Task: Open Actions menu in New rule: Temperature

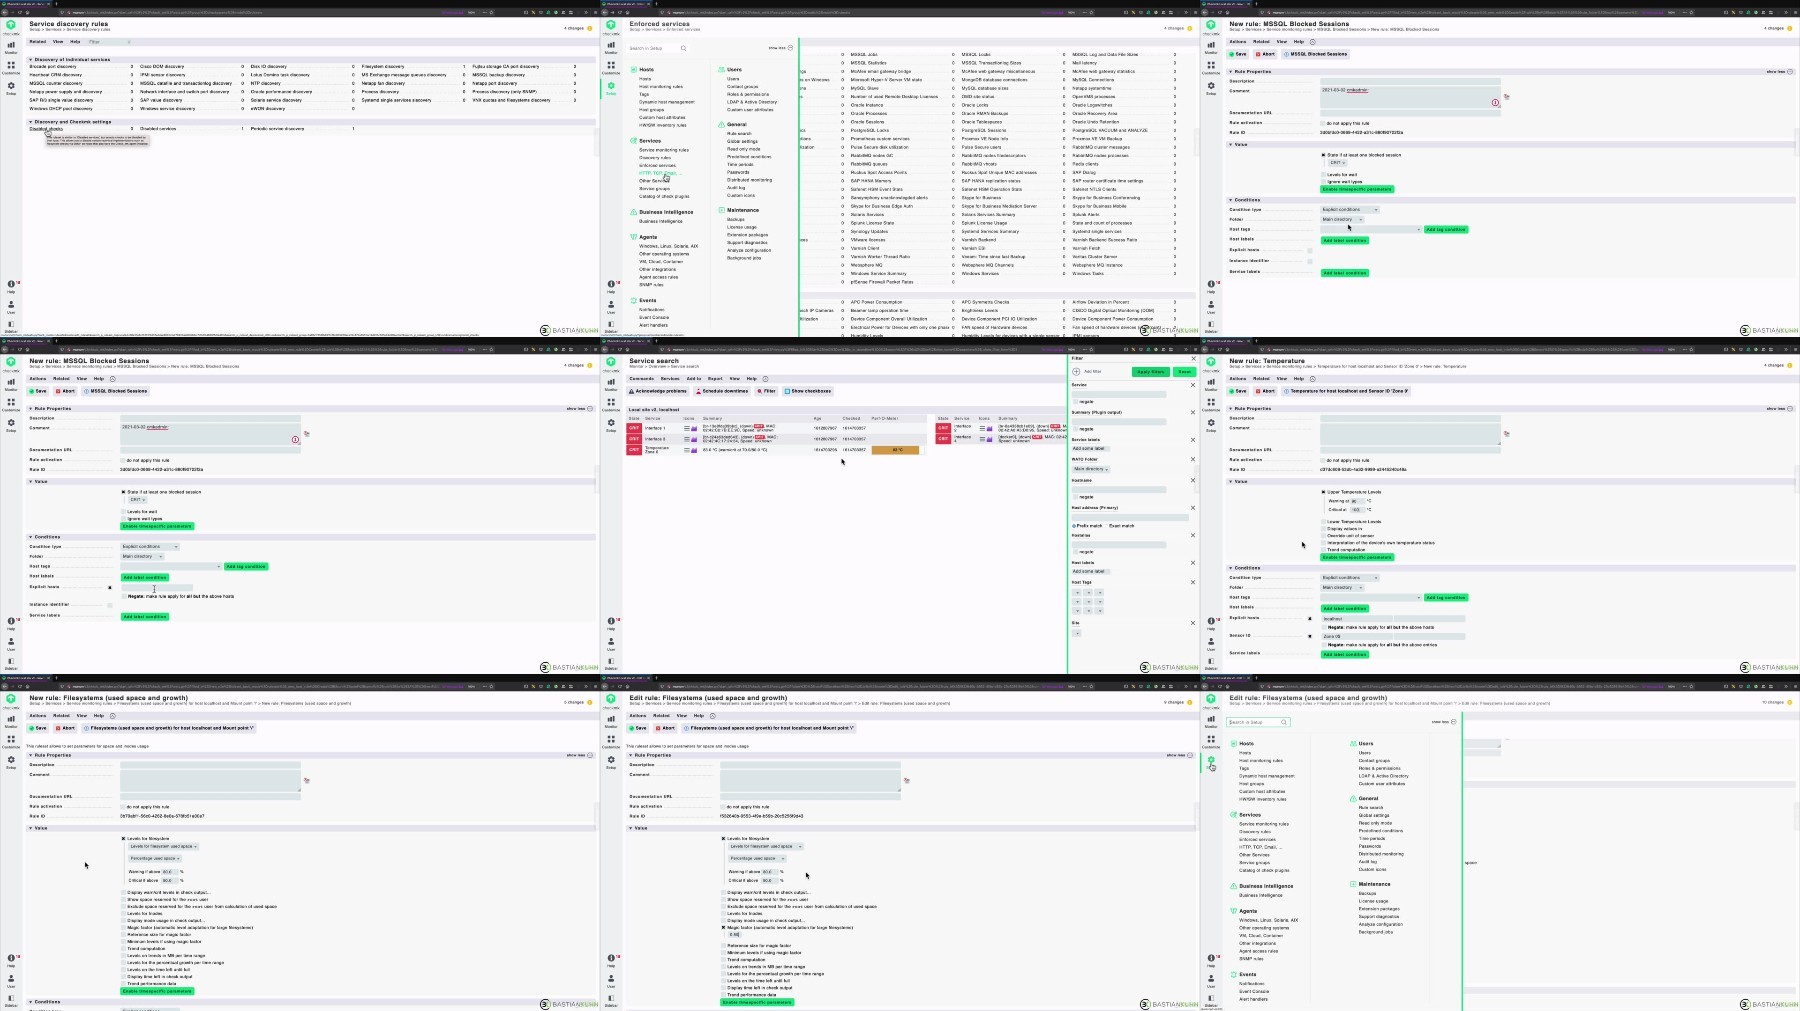Action: click(x=1237, y=379)
